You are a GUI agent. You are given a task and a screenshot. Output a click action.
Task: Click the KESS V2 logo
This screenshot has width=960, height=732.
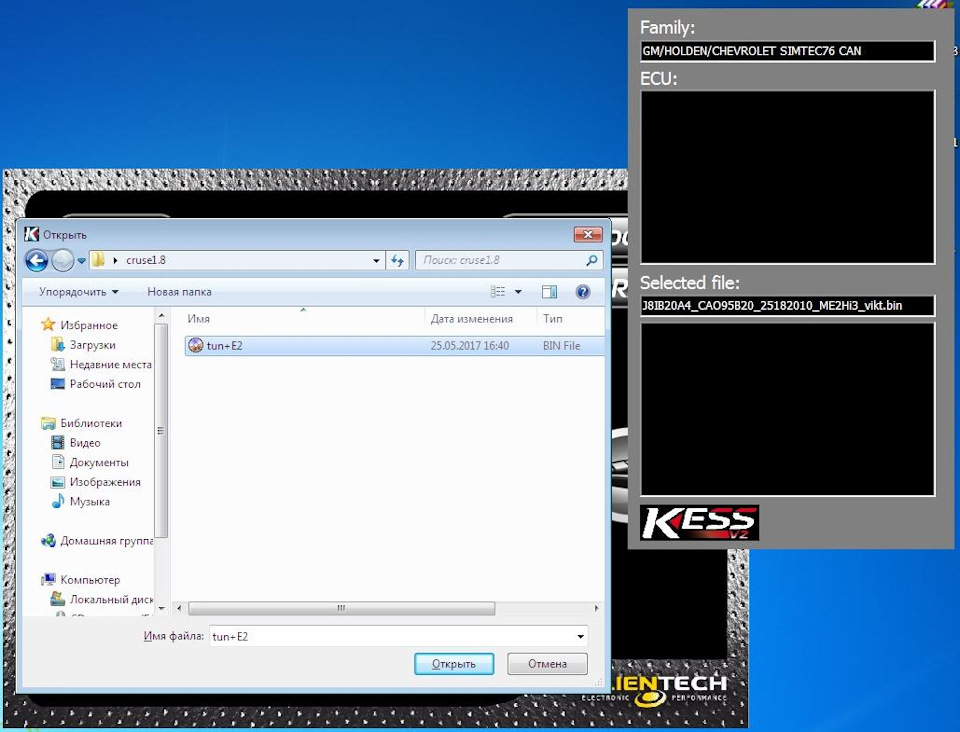(700, 523)
